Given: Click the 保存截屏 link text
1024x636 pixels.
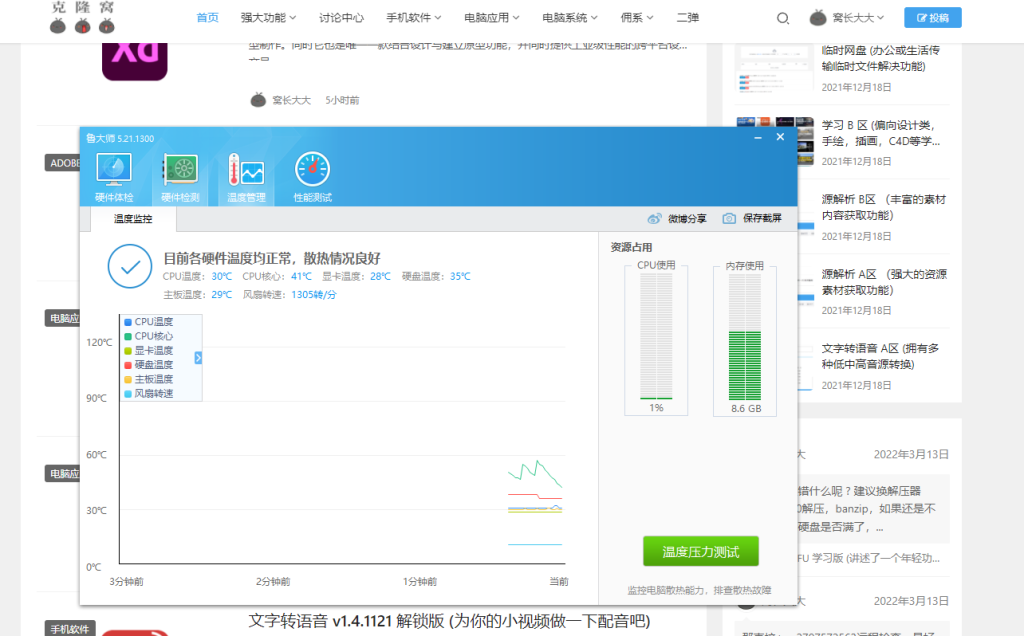Looking at the screenshot, I should [x=762, y=218].
